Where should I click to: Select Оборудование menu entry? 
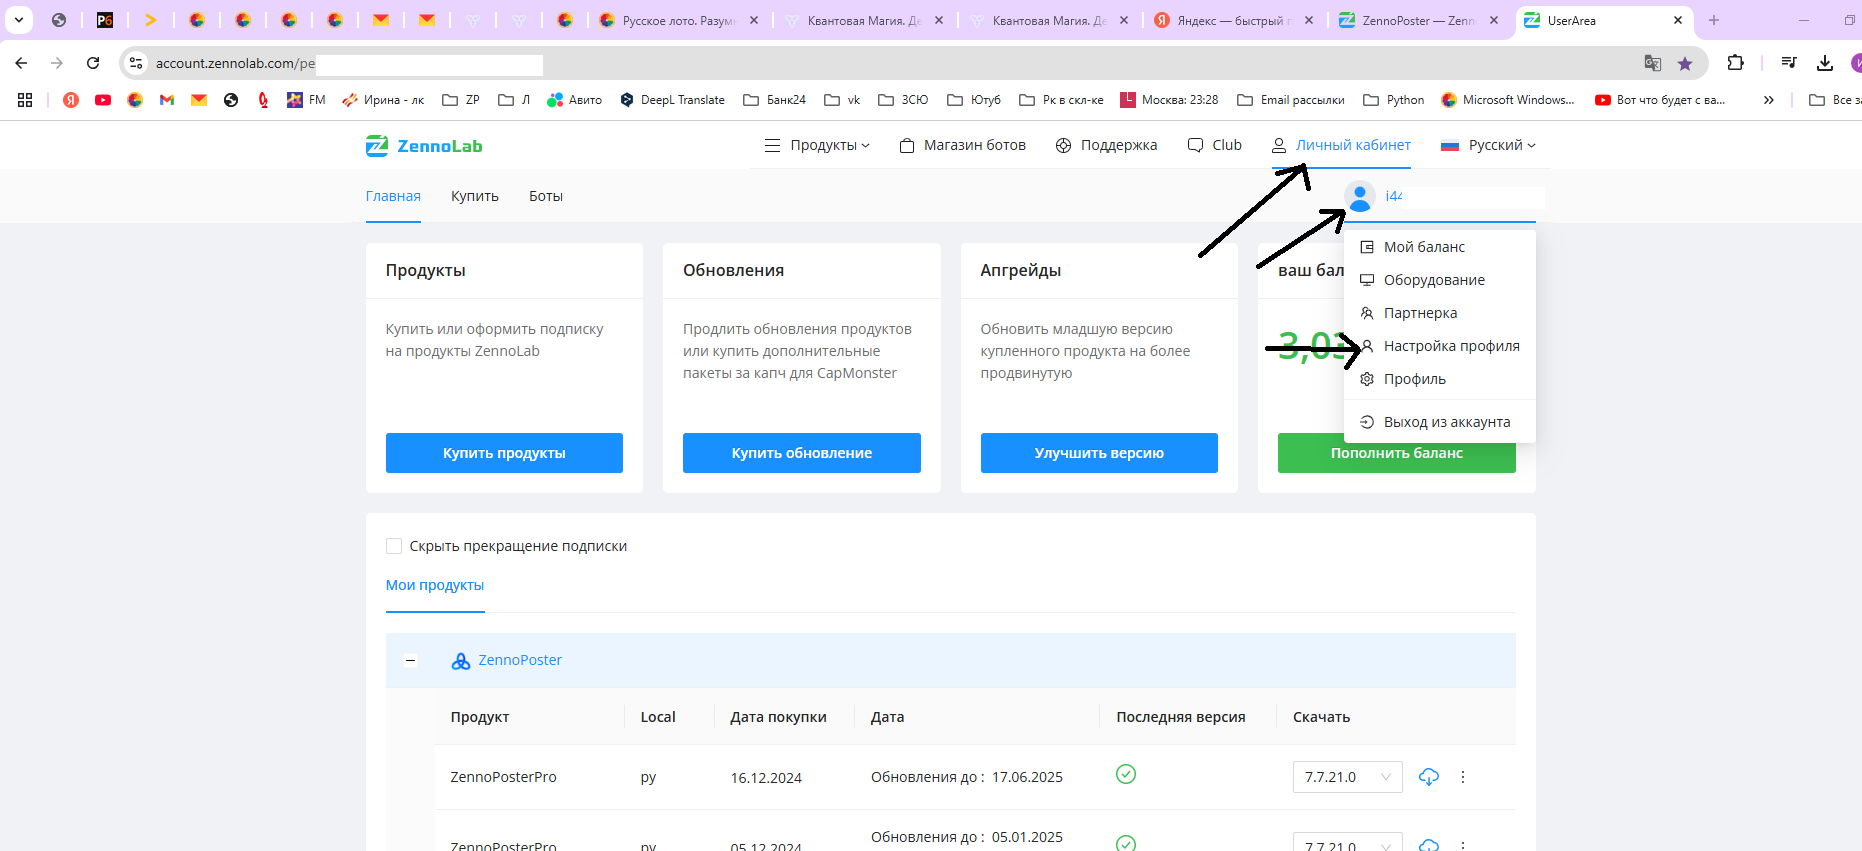[1440, 280]
